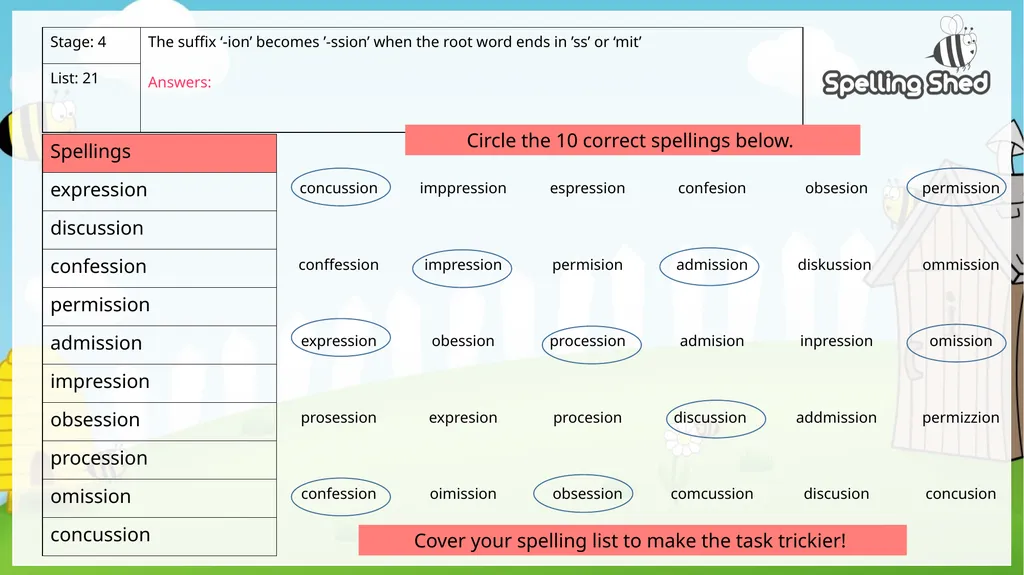Click the circled word 'admission' in the grid
The height and width of the screenshot is (575, 1024).
coord(711,265)
